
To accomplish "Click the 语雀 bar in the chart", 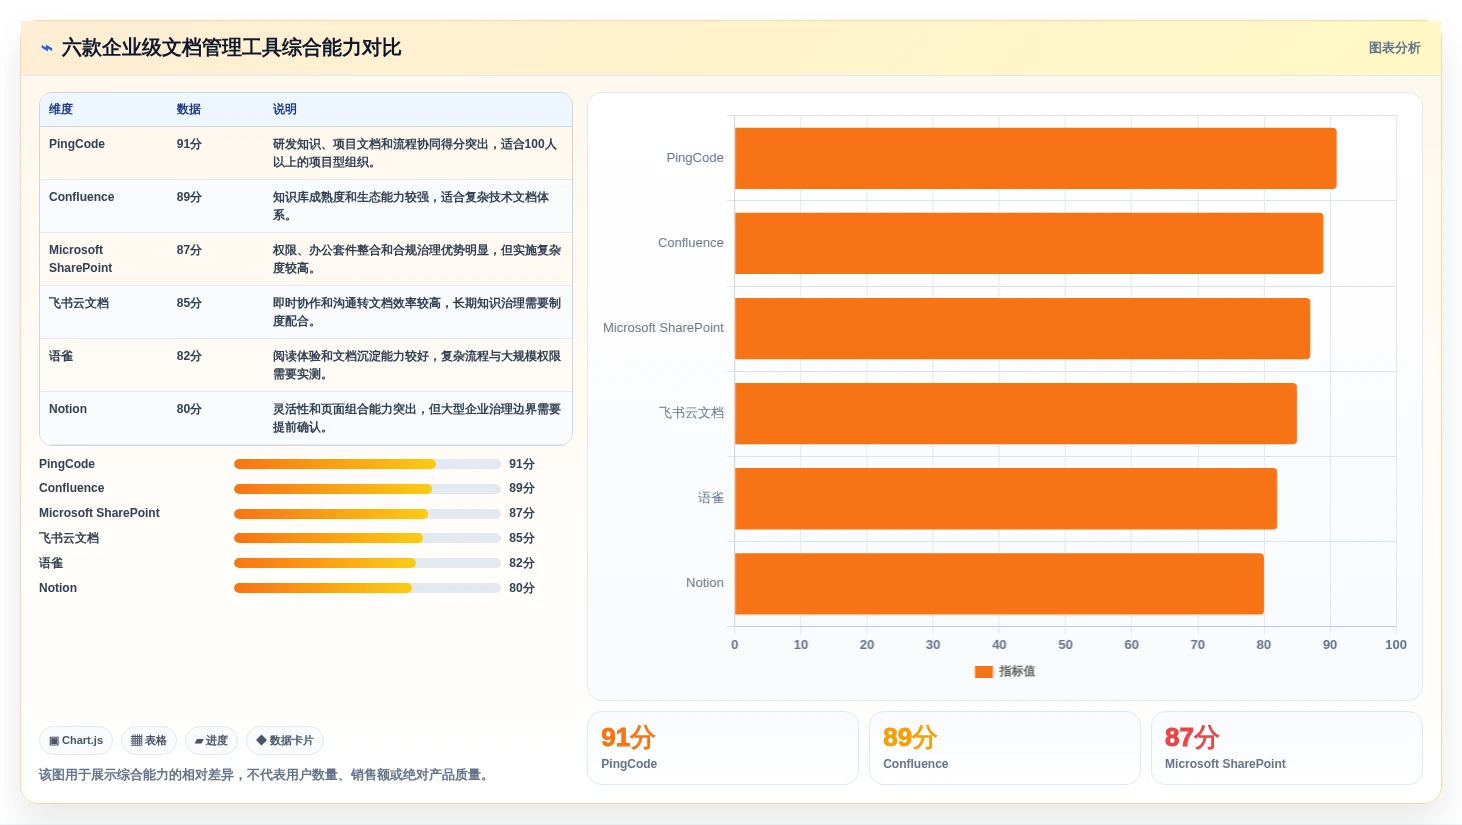I will coord(1006,498).
